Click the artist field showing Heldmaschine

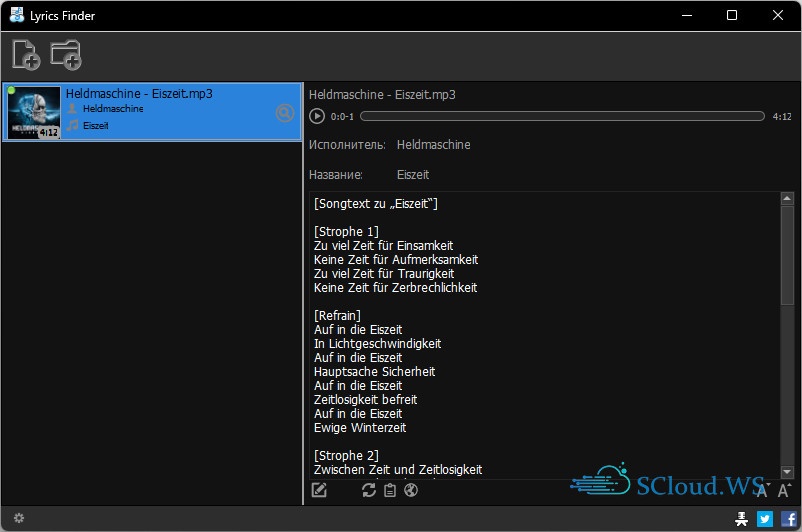click(433, 145)
